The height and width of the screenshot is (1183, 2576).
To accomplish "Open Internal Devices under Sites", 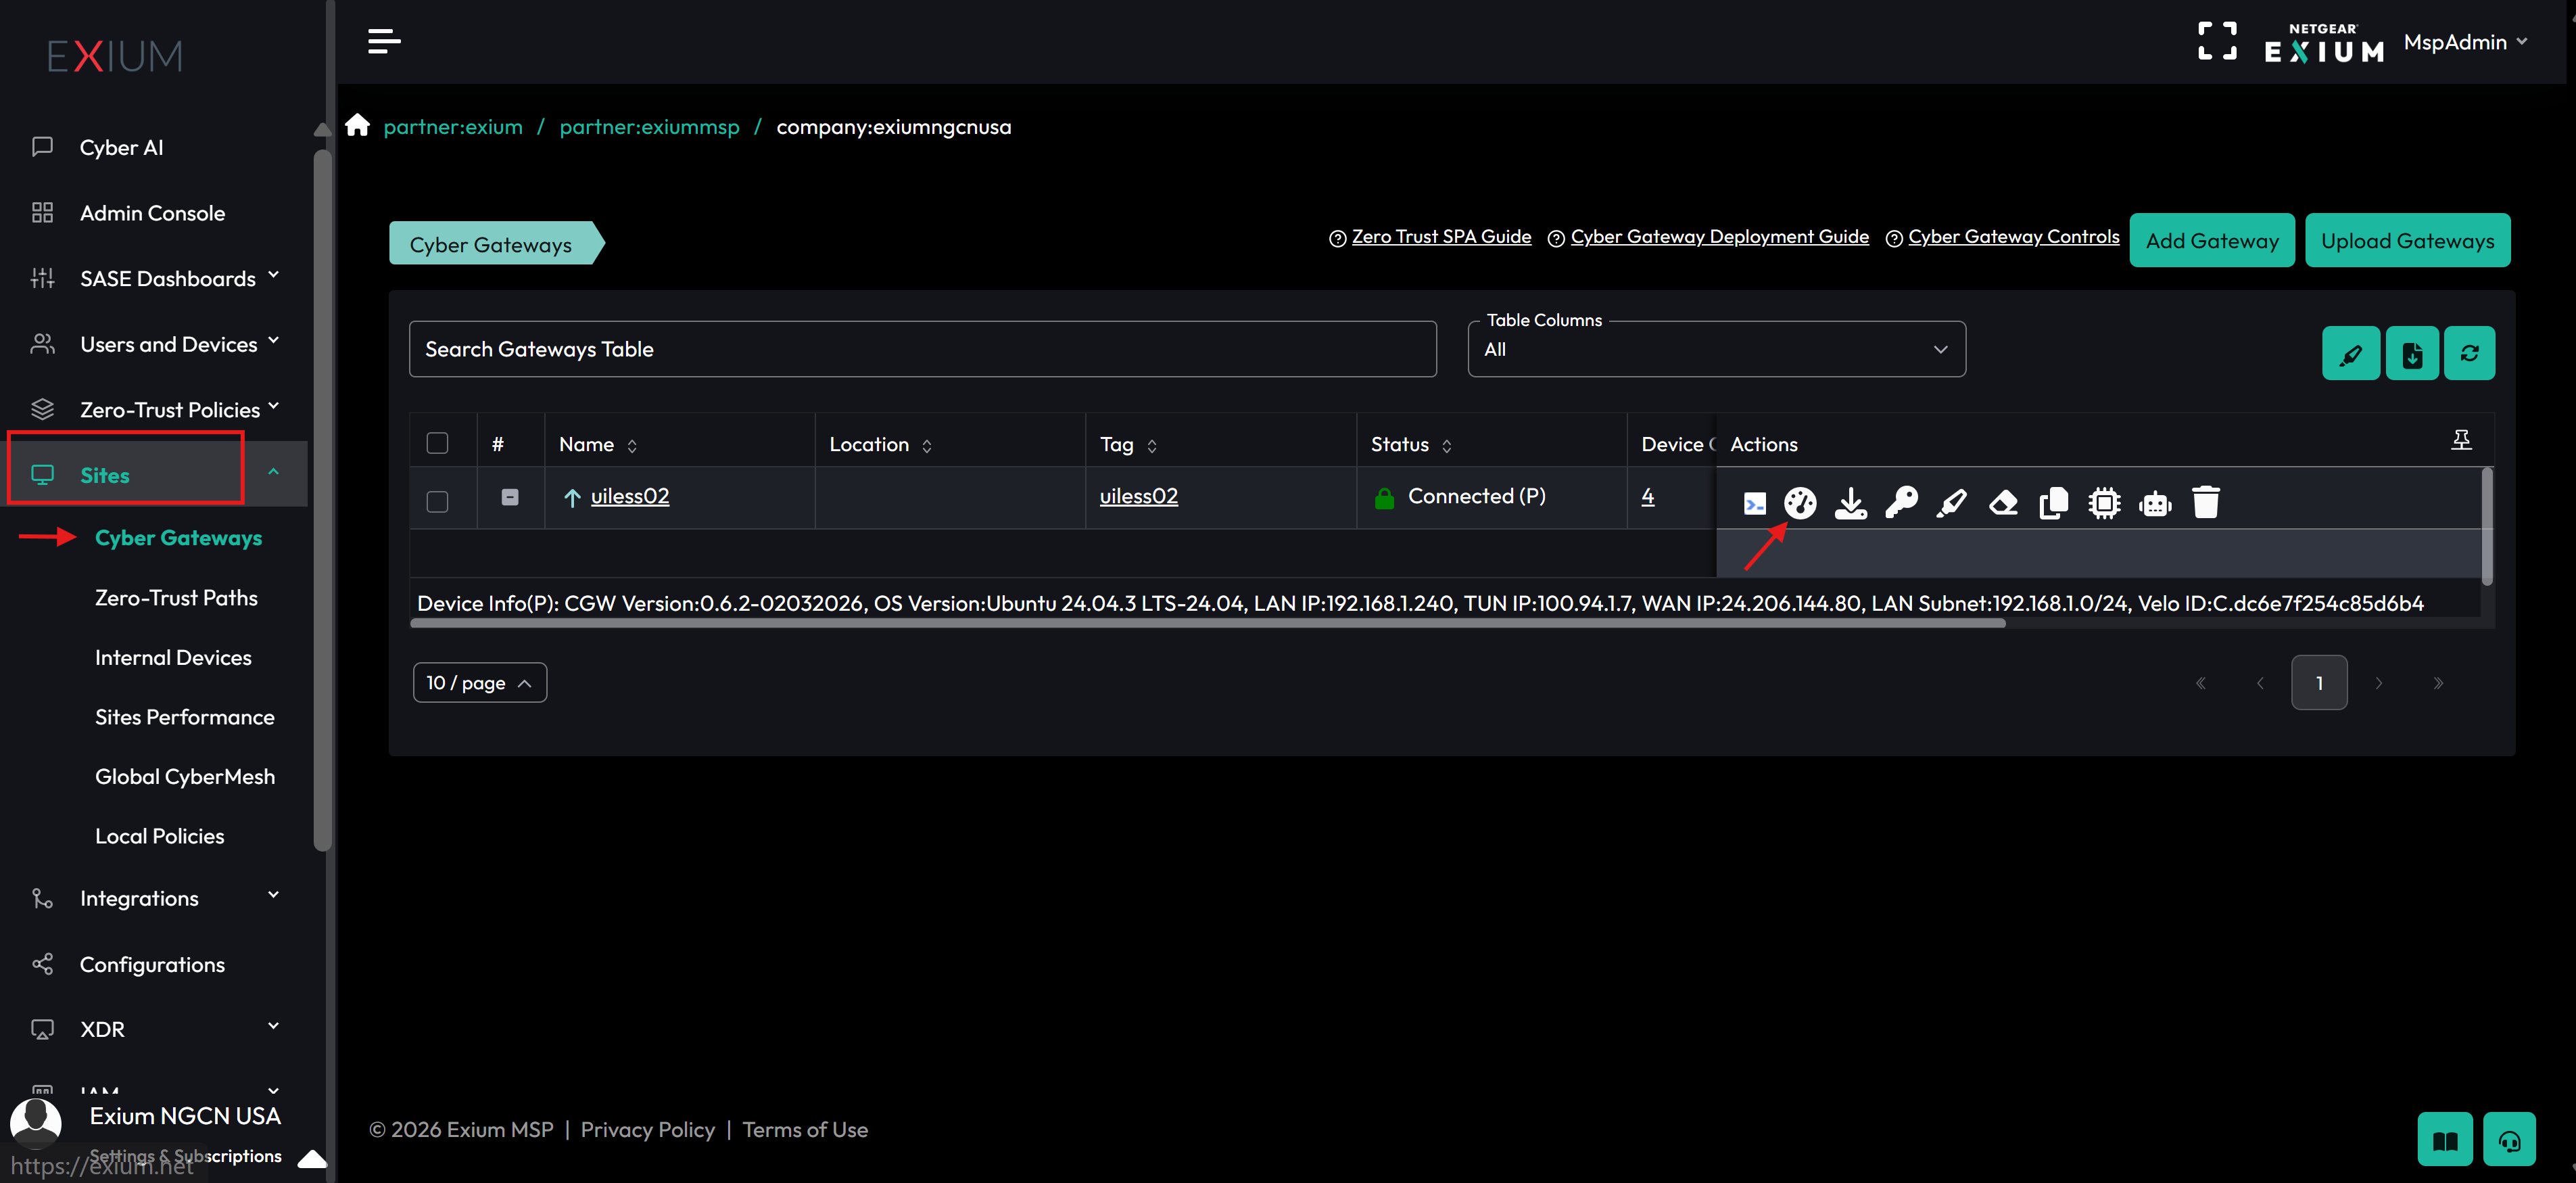I will click(173, 658).
